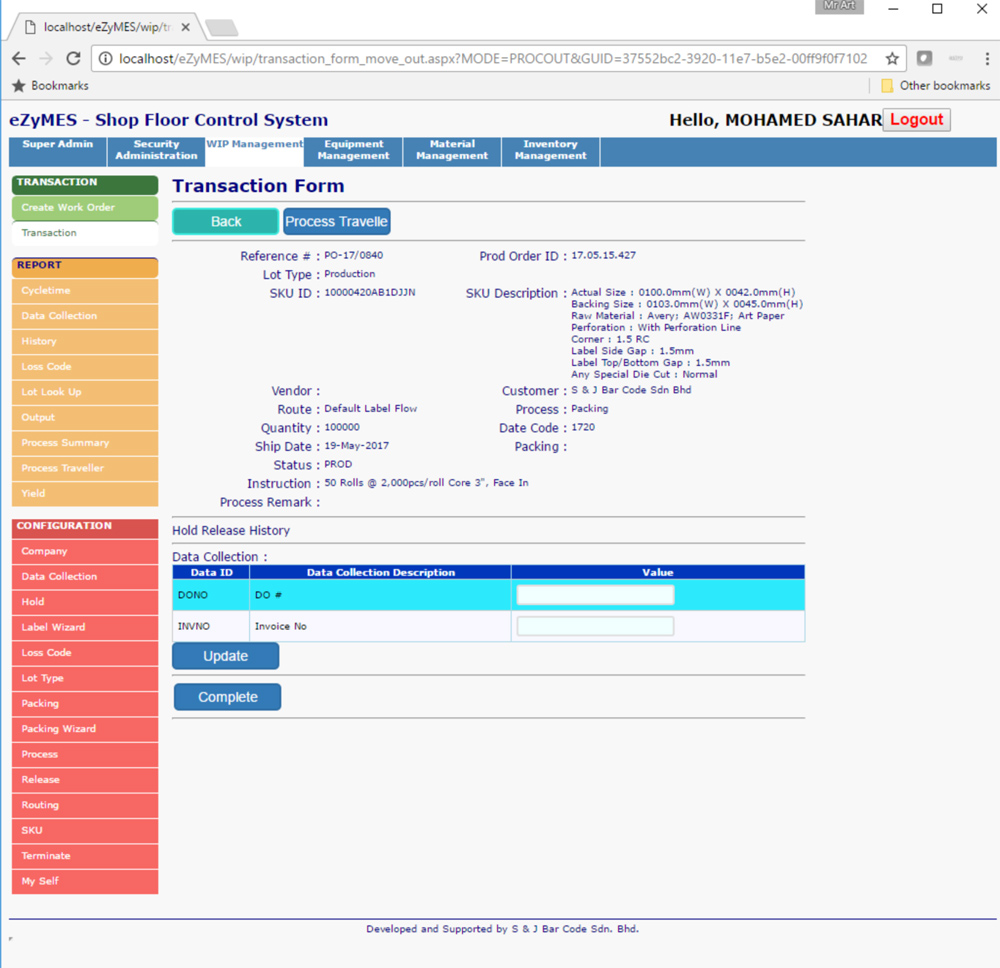Switch to the Equipment Management tab
The height and width of the screenshot is (968, 1000).
point(354,151)
